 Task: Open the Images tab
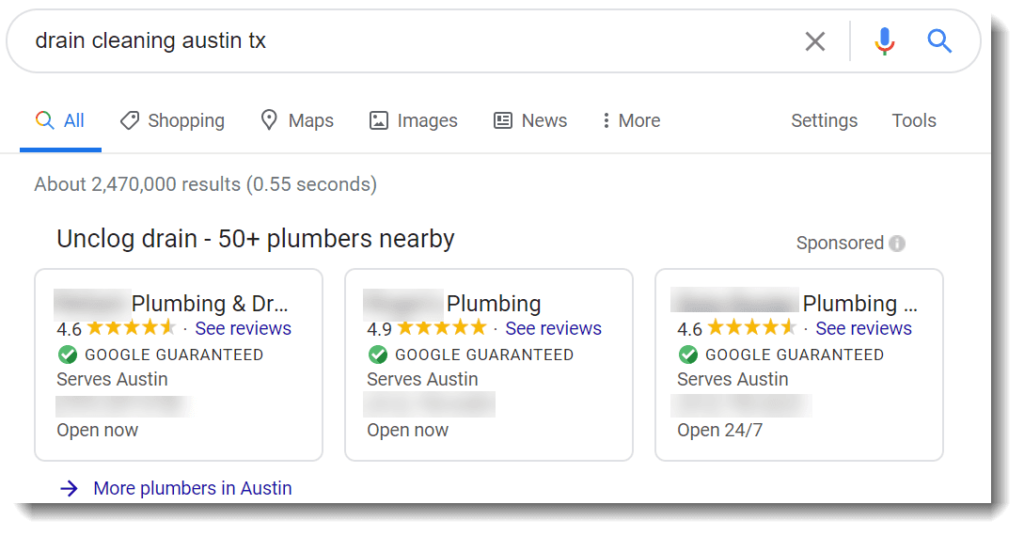pyautogui.click(x=413, y=120)
